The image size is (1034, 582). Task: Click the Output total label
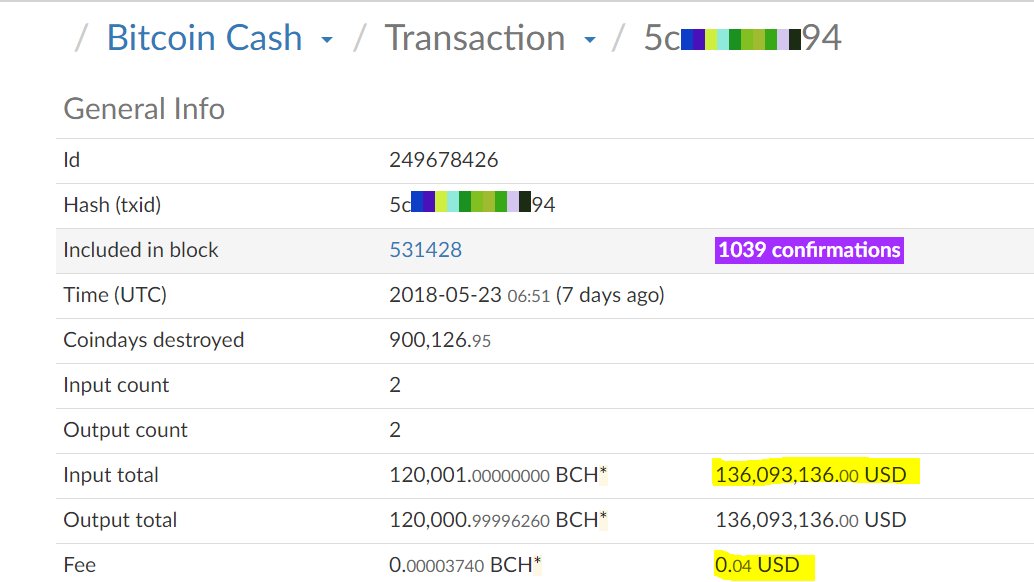coord(120,520)
